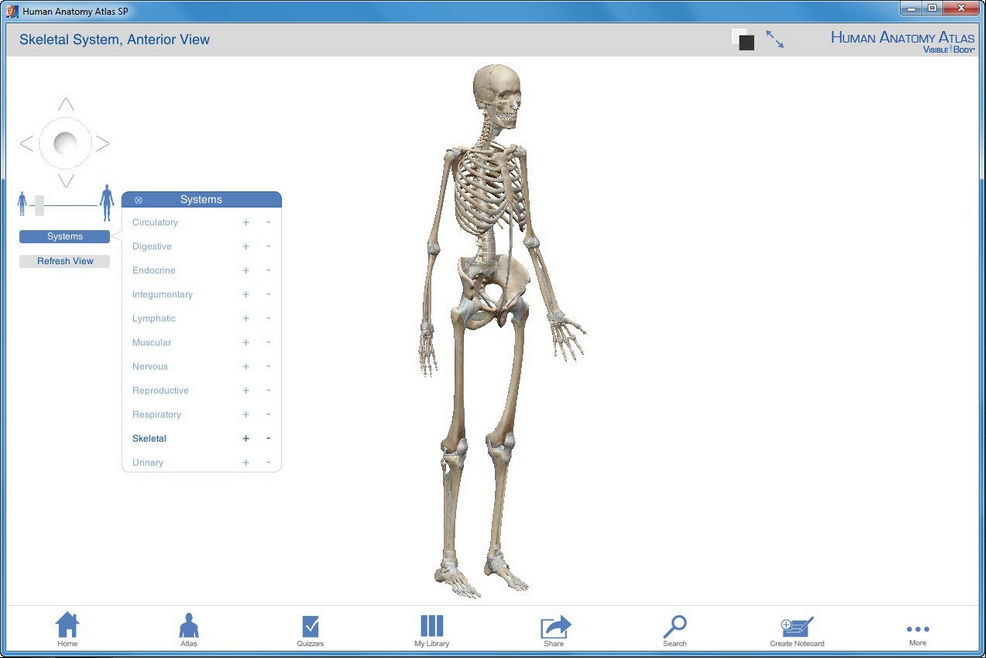Click the Human Anatomy Atlas Visible Body logo
Viewport: 986px width, 658px height.
click(x=902, y=41)
